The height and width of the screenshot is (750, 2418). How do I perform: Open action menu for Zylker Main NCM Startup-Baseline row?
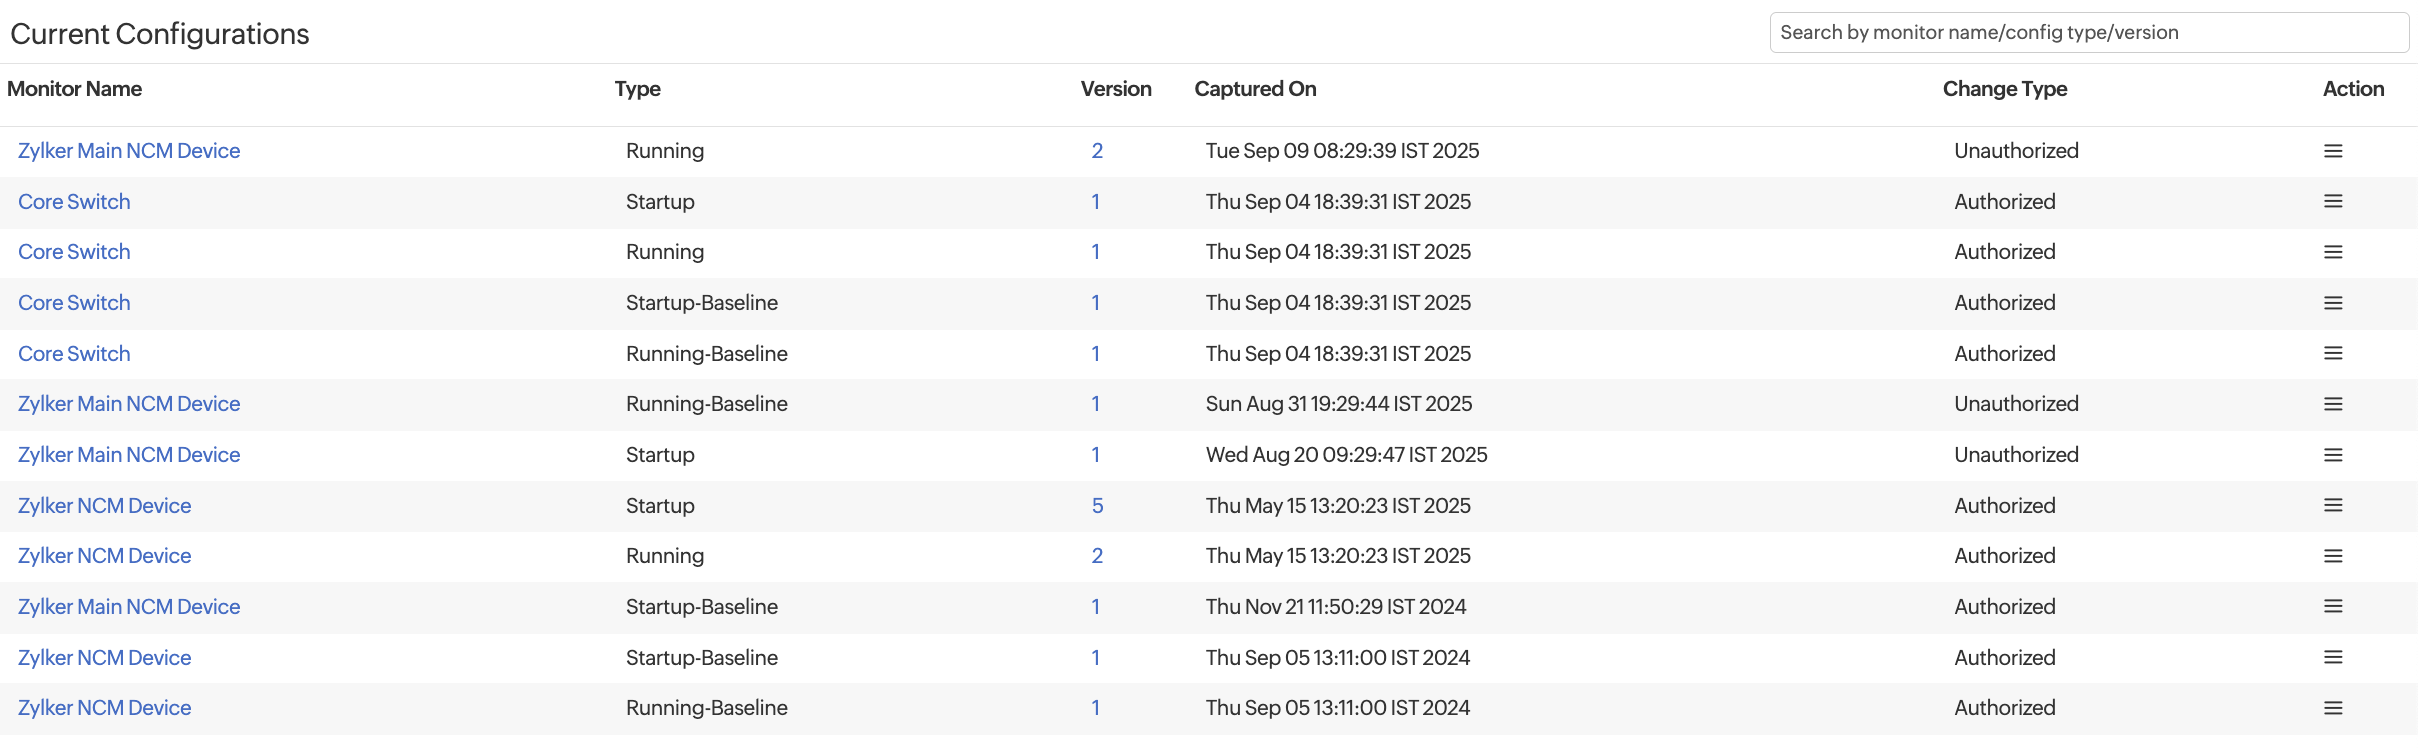click(2332, 607)
